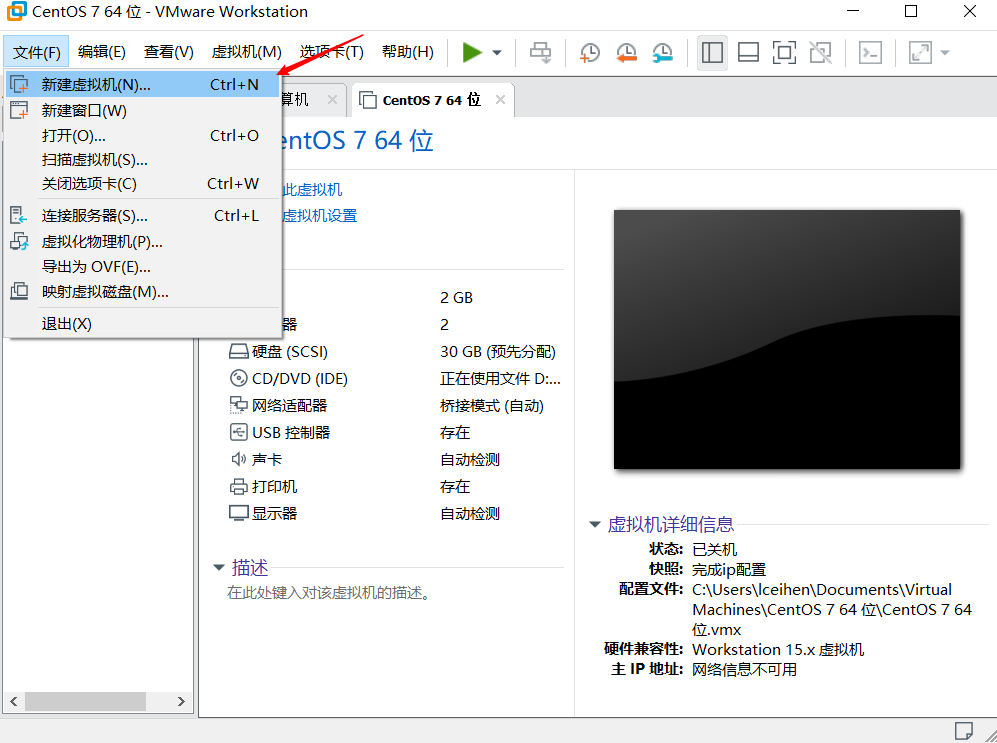Choose 导出为 OVF(E)... menu item
Screen dimensions: 997x743
tap(144, 266)
